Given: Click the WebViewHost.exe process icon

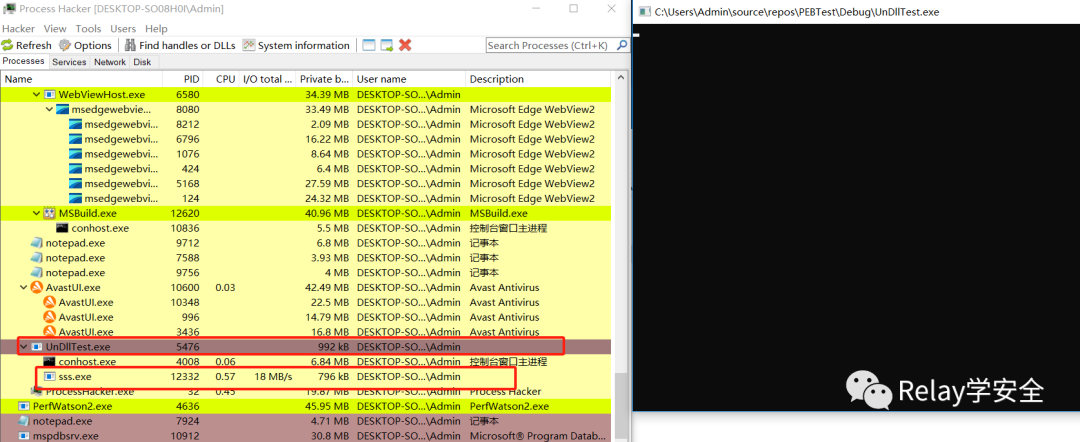Looking at the screenshot, I should click(50, 94).
